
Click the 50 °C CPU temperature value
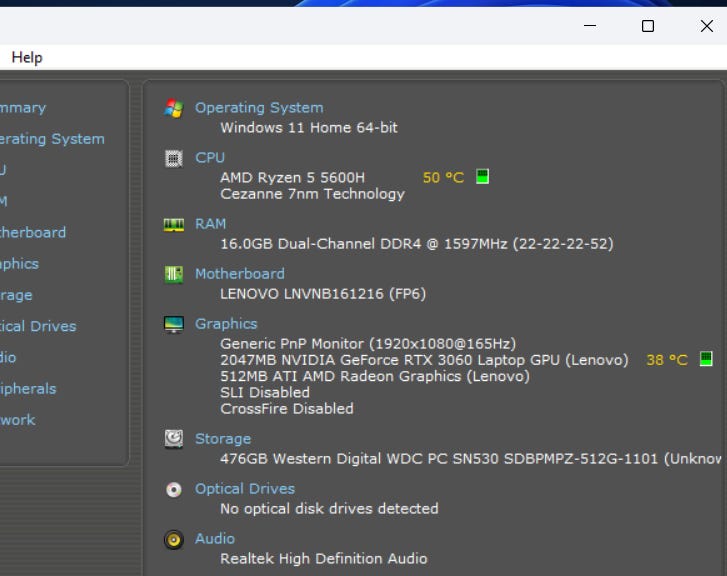click(443, 178)
